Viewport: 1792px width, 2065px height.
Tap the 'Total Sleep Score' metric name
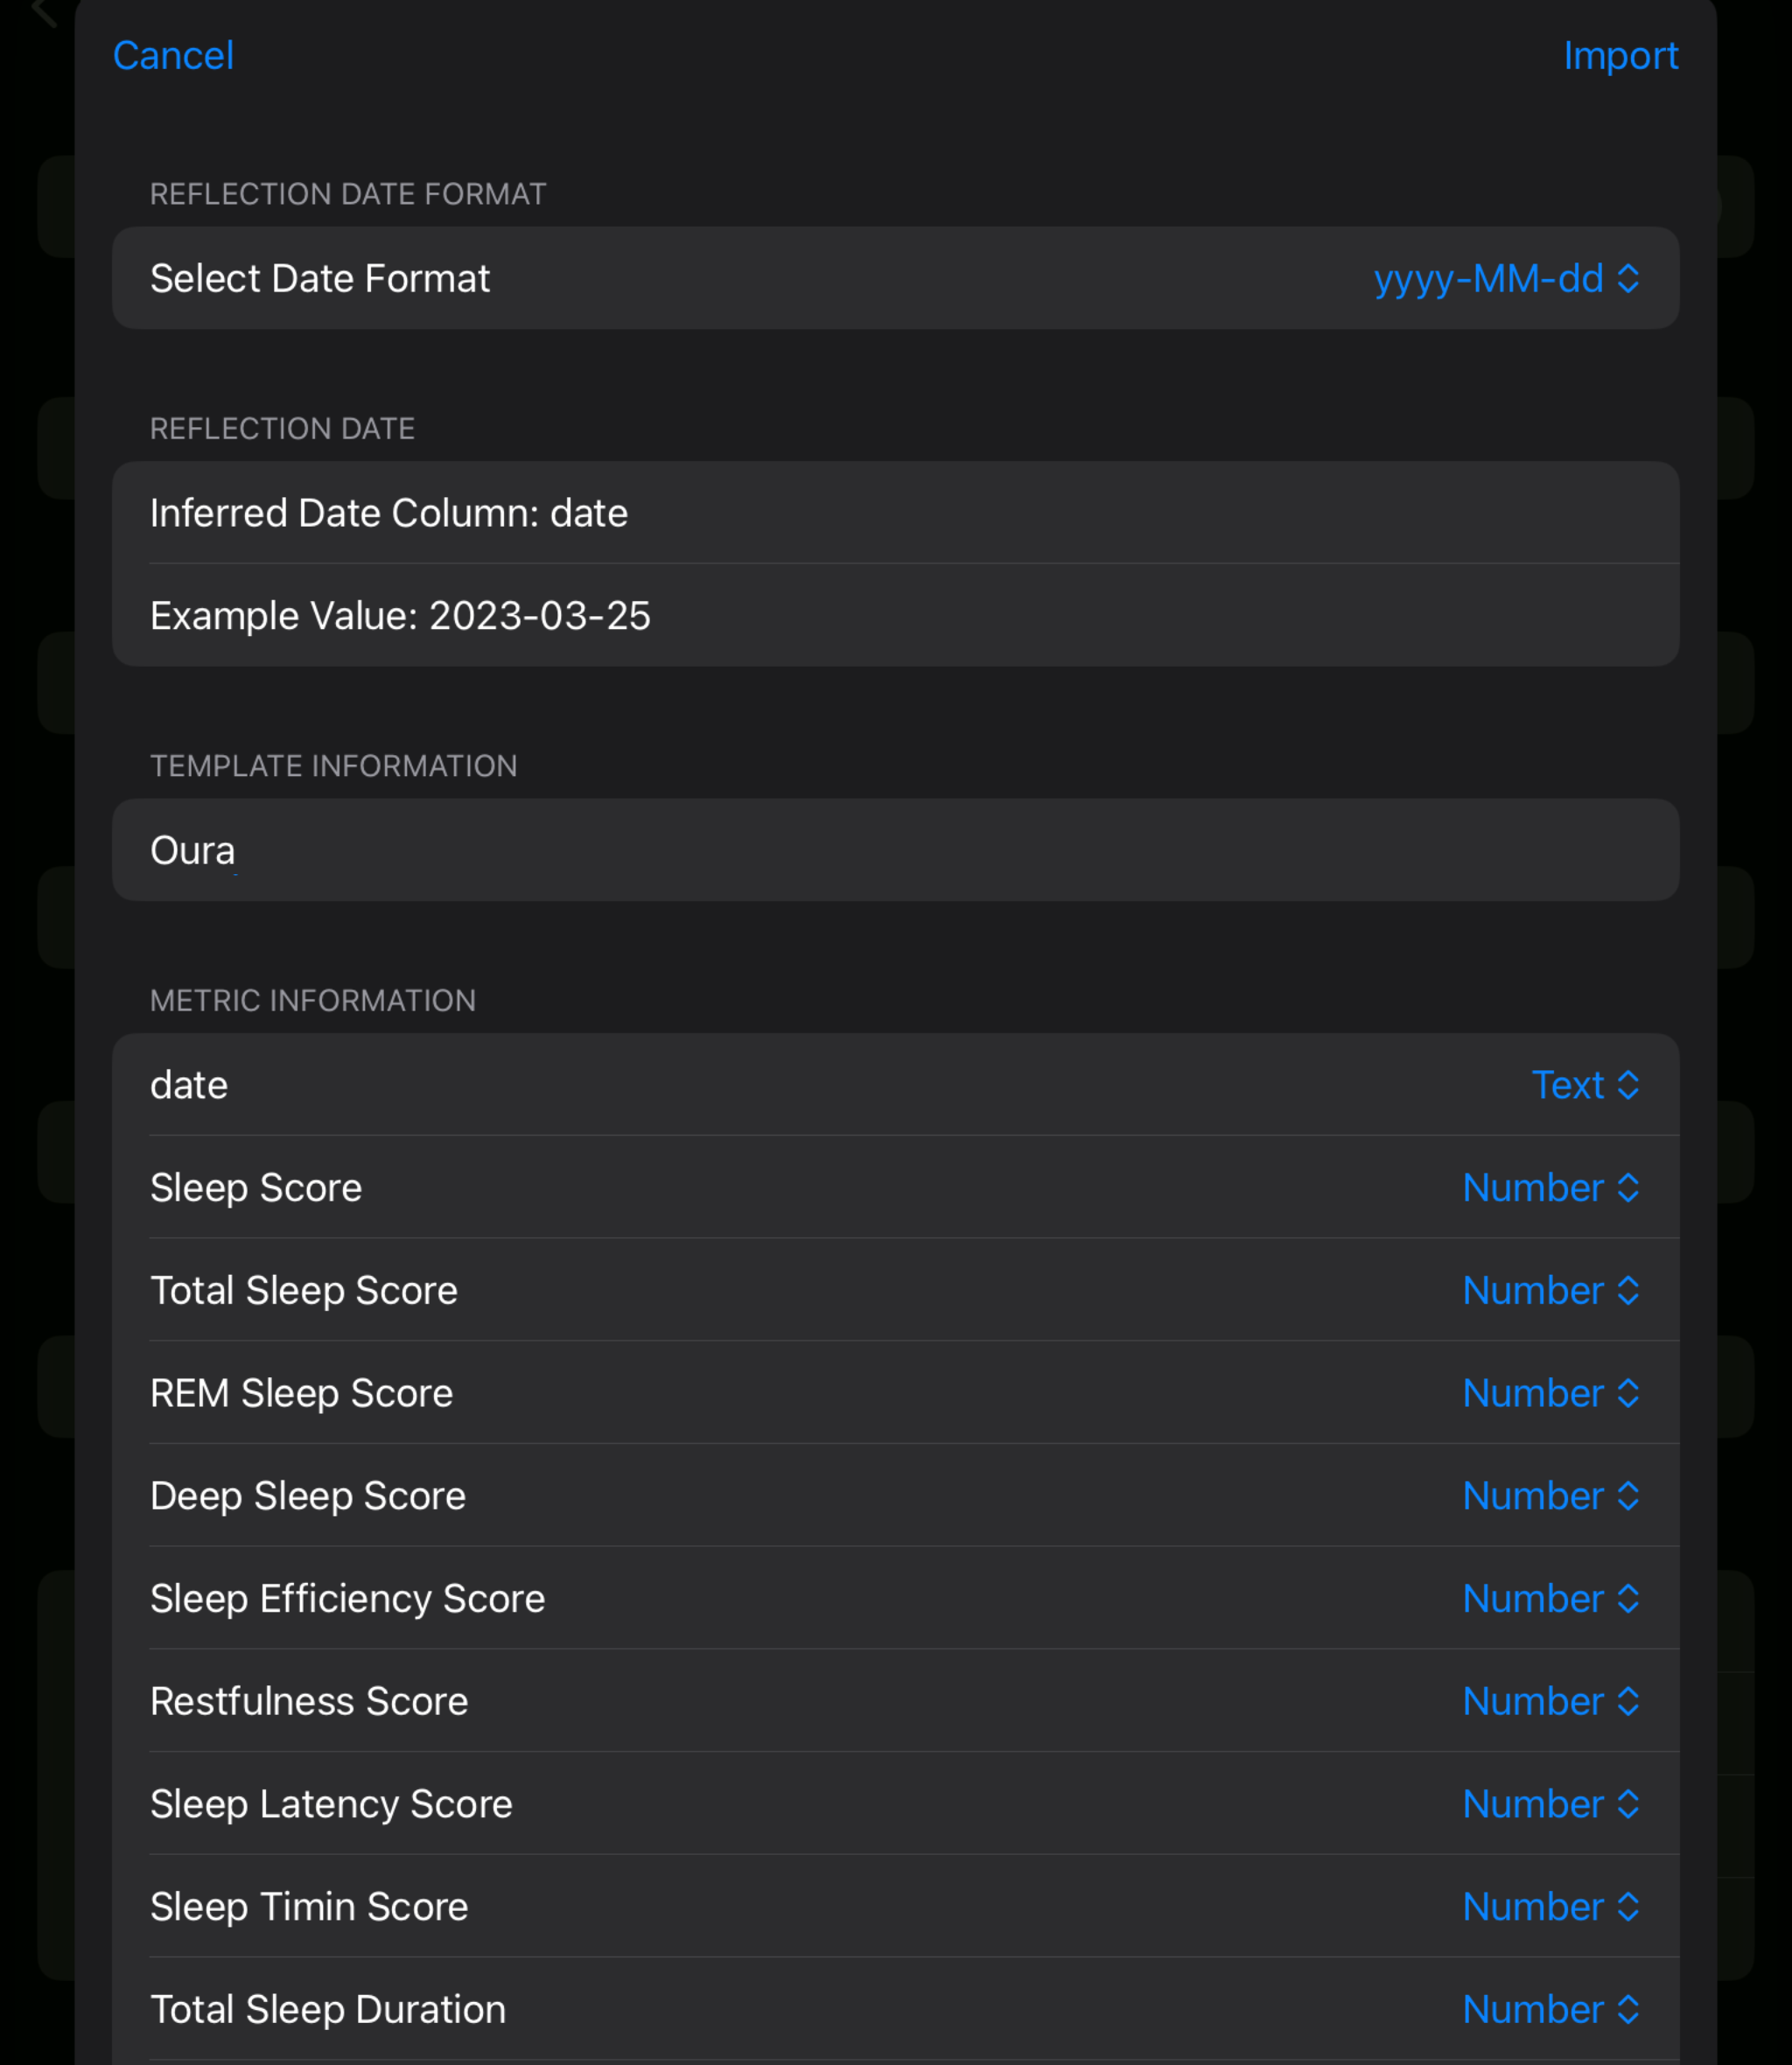[x=304, y=1291]
